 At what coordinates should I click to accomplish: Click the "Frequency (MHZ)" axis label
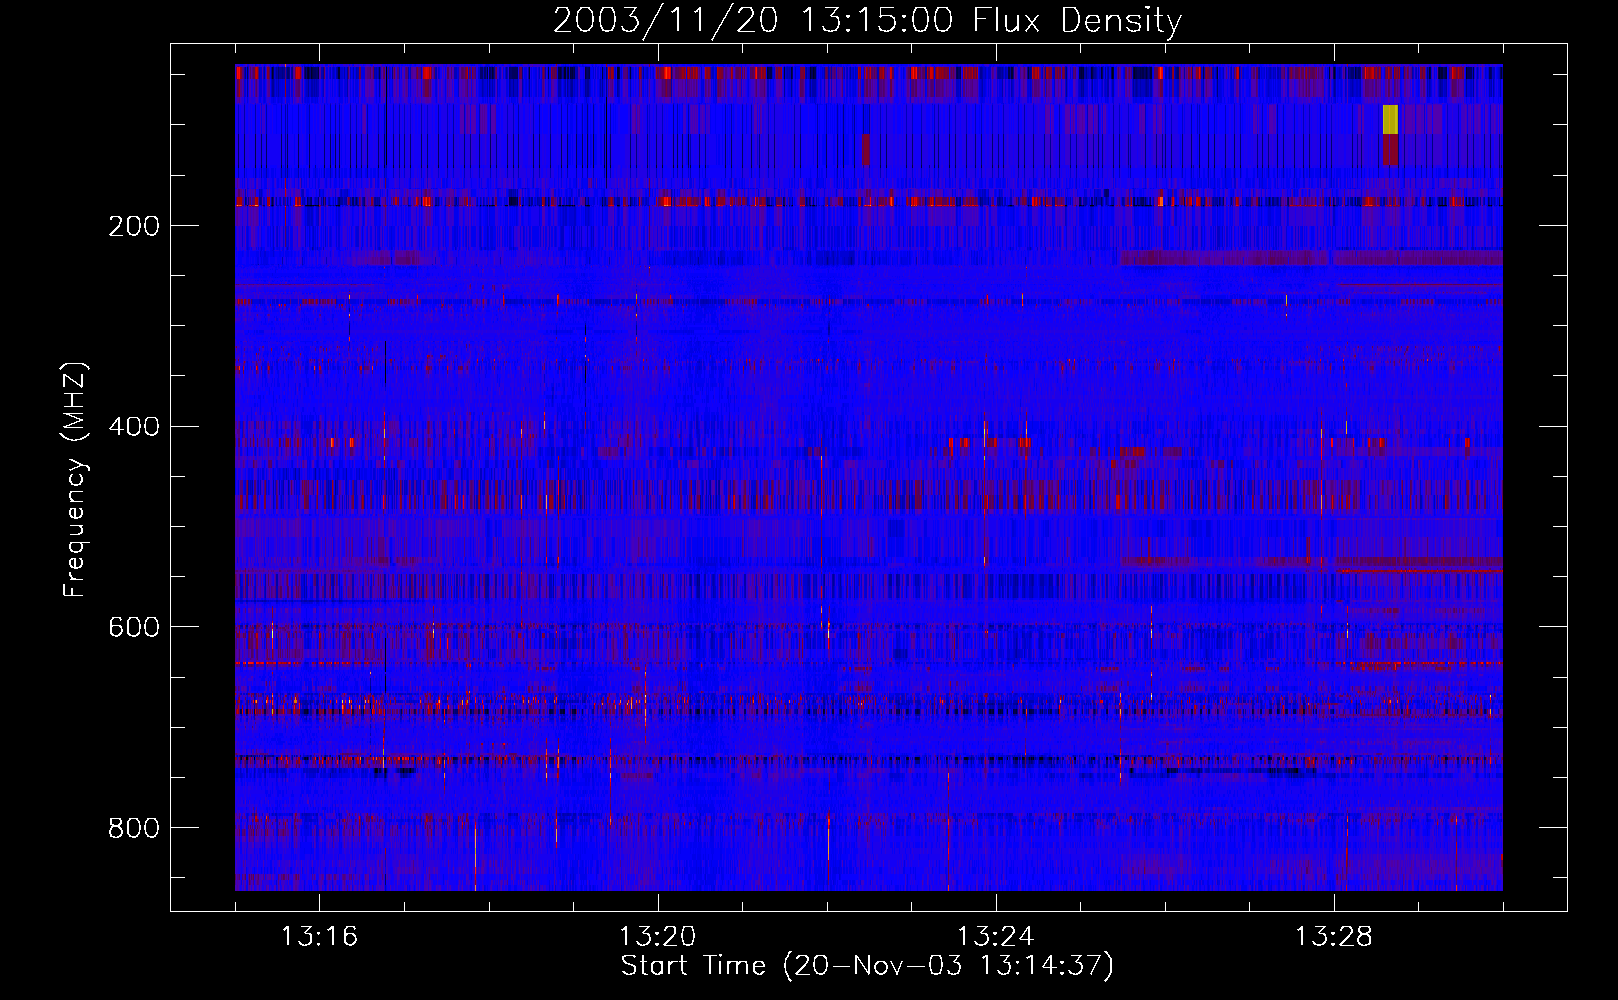[74, 480]
